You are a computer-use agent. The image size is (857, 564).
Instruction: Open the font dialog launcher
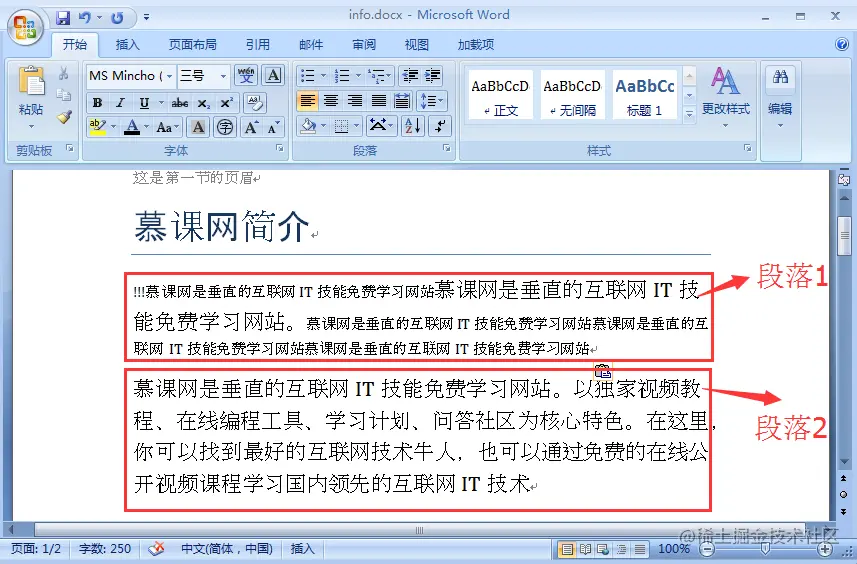coord(280,148)
